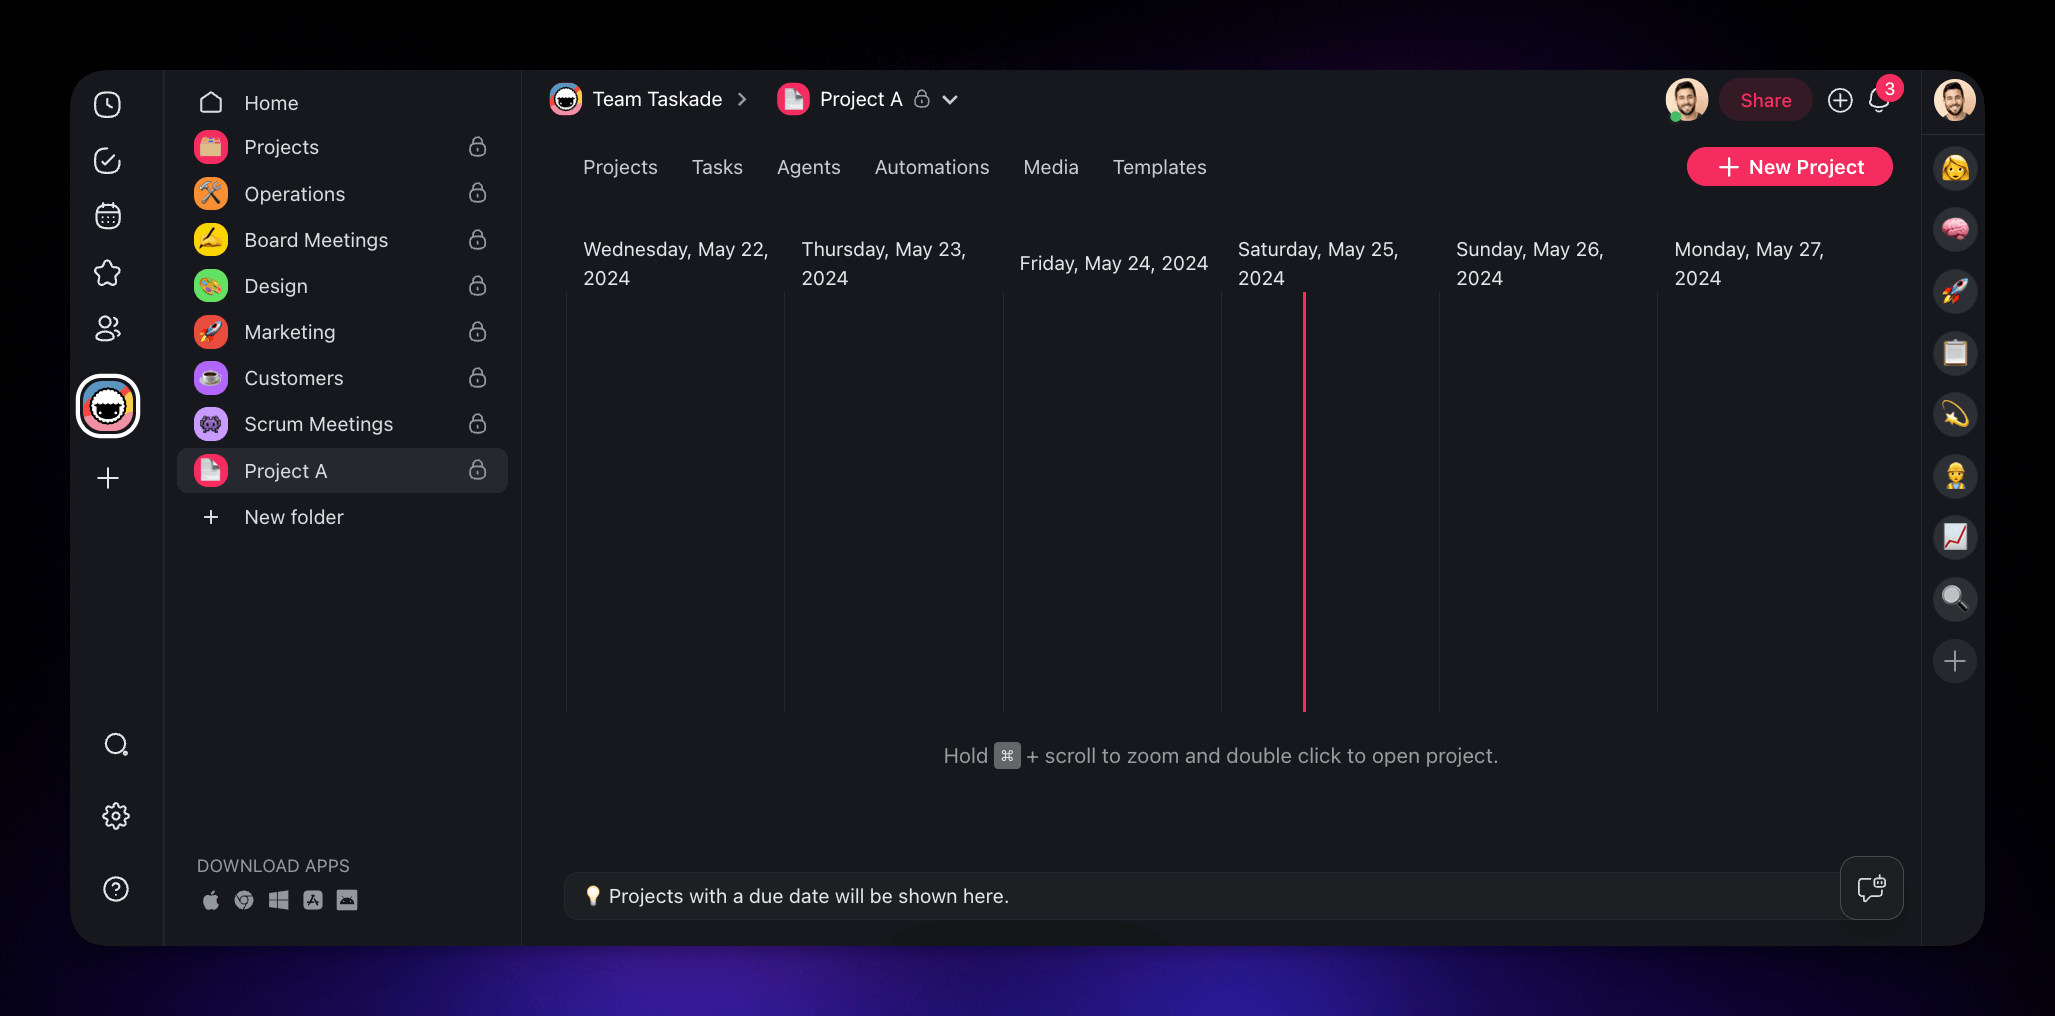The width and height of the screenshot is (2055, 1016).
Task: Click the lock icon beside Operations folder
Action: (x=478, y=193)
